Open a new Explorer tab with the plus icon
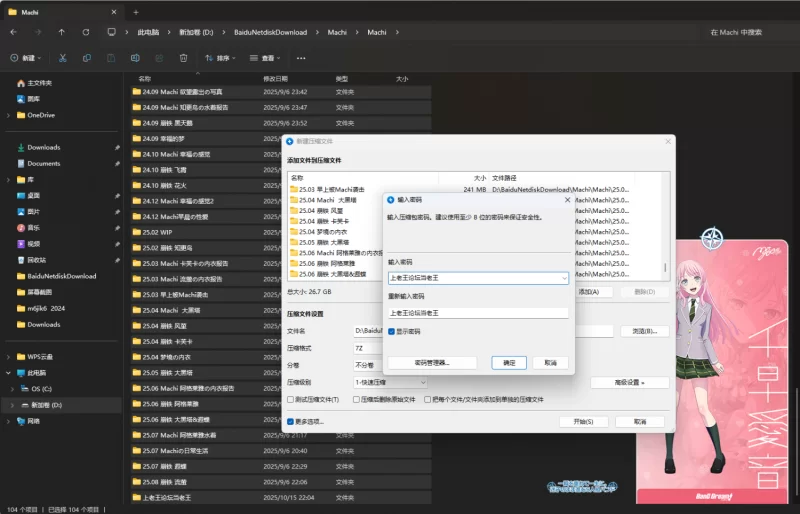This screenshot has height=514, width=800. click(136, 12)
